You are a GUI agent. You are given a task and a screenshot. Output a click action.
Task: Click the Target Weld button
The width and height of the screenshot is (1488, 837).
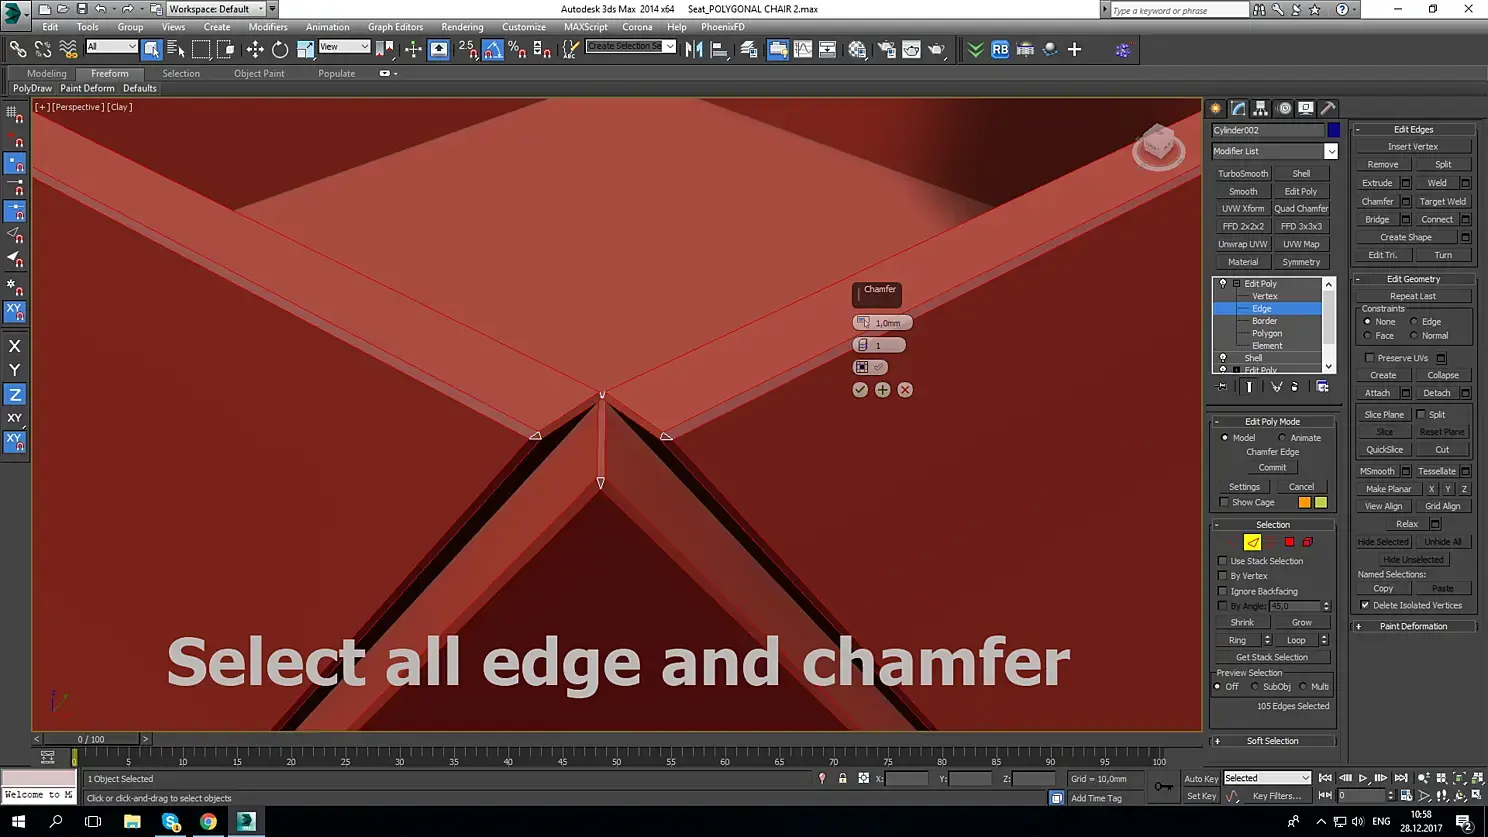[1442, 201]
